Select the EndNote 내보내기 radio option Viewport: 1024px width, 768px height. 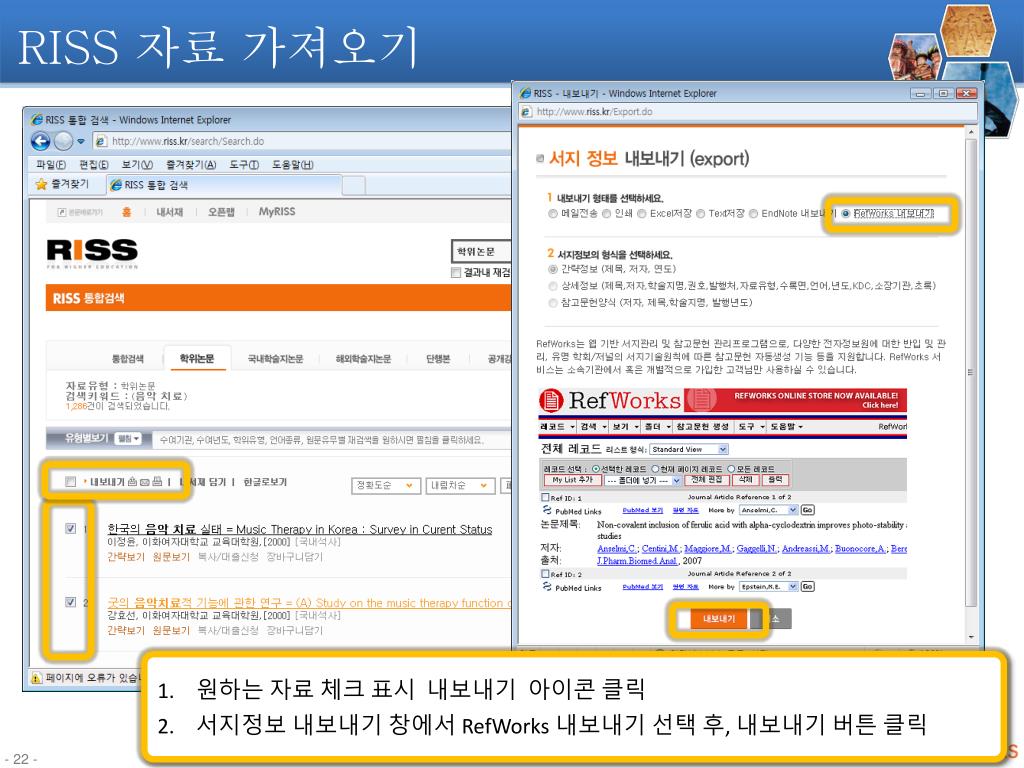point(754,214)
